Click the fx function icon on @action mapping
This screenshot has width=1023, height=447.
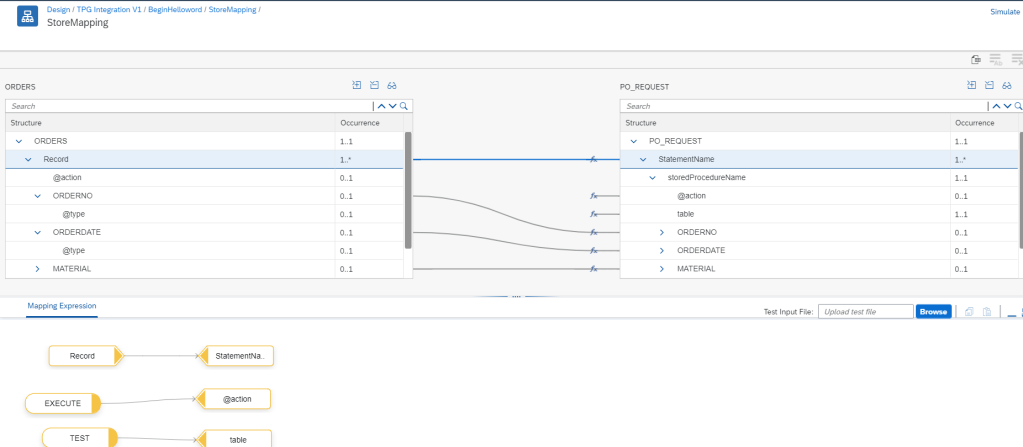click(x=593, y=196)
